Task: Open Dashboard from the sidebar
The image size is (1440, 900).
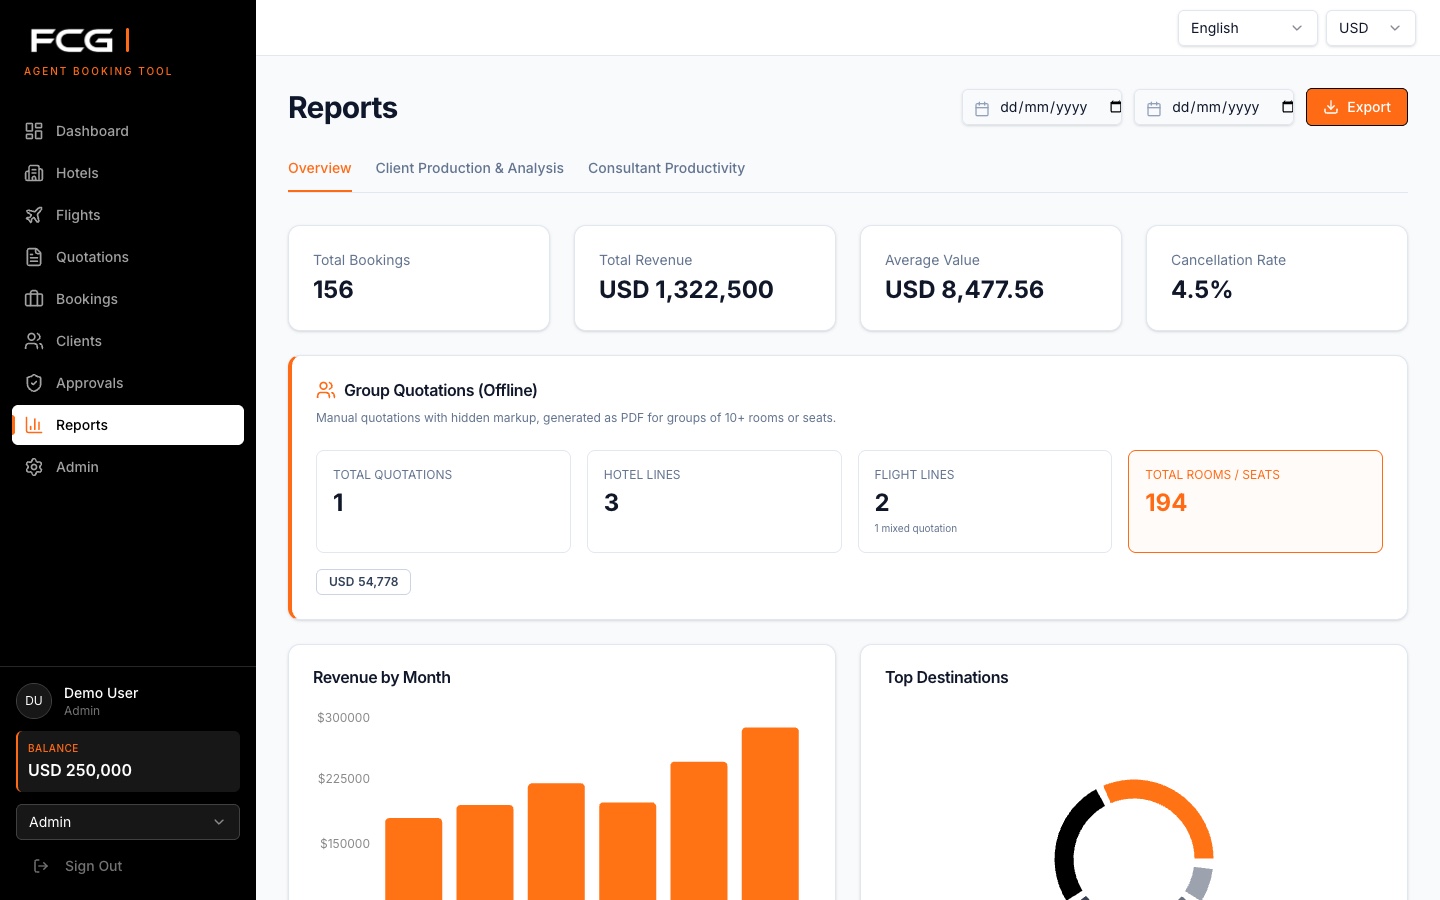Action: tap(128, 131)
